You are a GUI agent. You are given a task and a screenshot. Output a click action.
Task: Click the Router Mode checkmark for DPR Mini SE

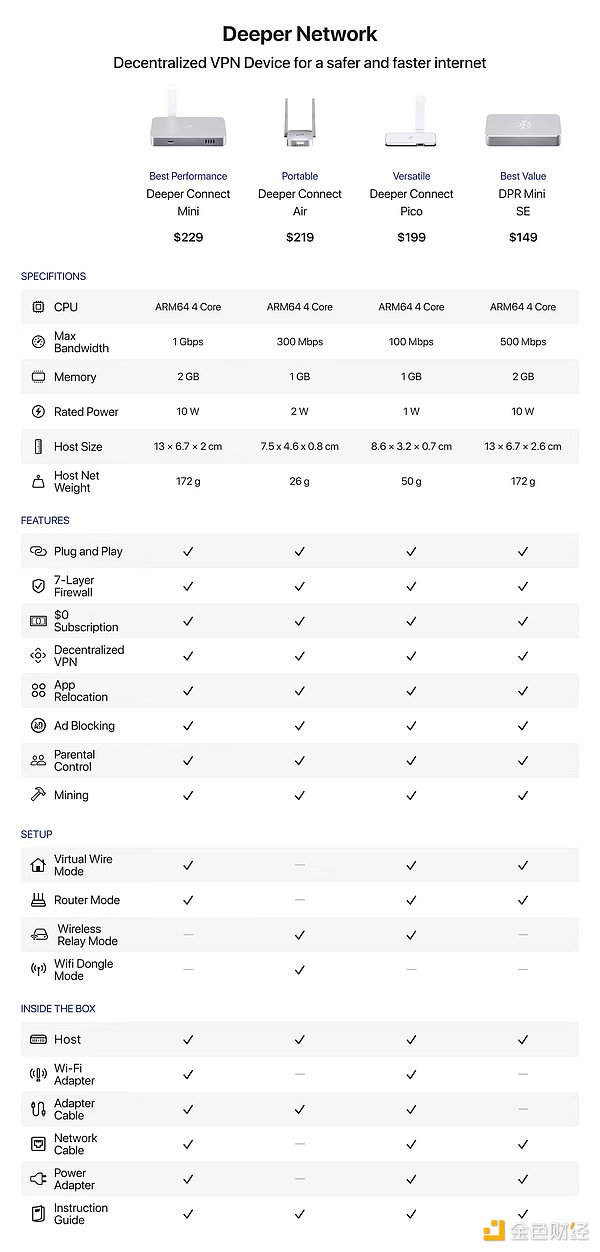523,900
